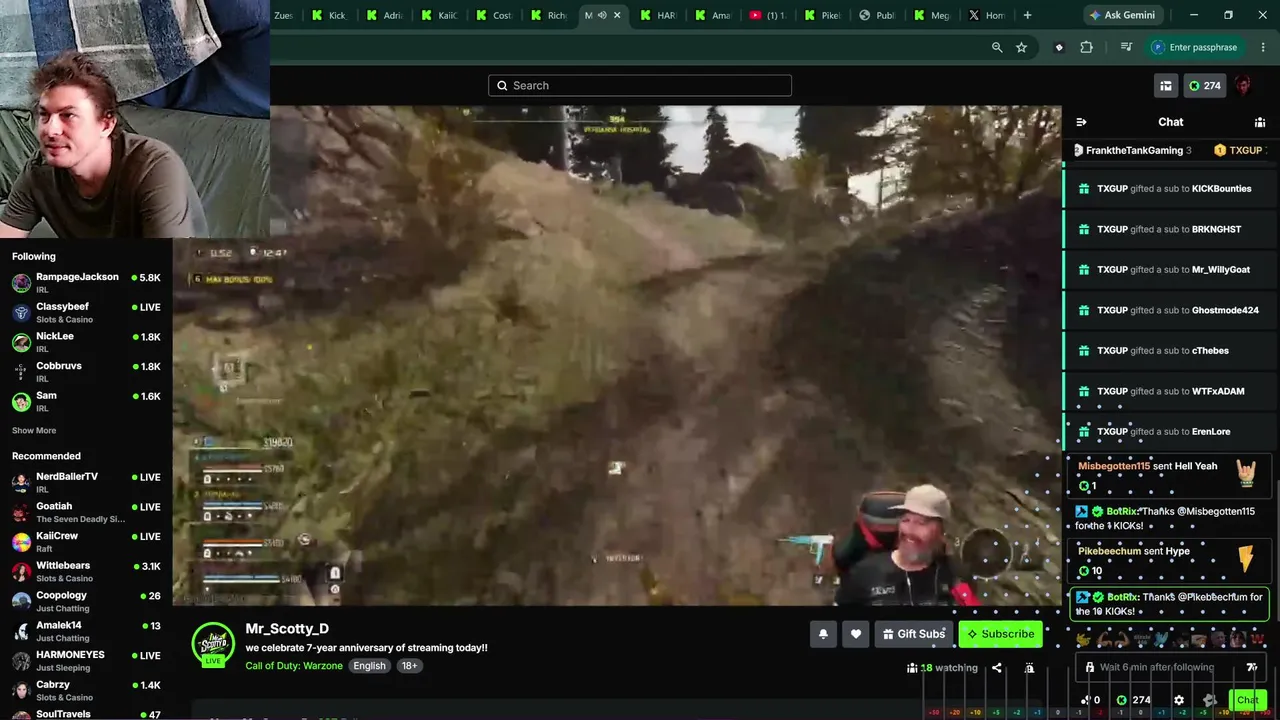This screenshot has width=1280, height=720.
Task: Click Ask Gemini button
Action: point(1125,15)
